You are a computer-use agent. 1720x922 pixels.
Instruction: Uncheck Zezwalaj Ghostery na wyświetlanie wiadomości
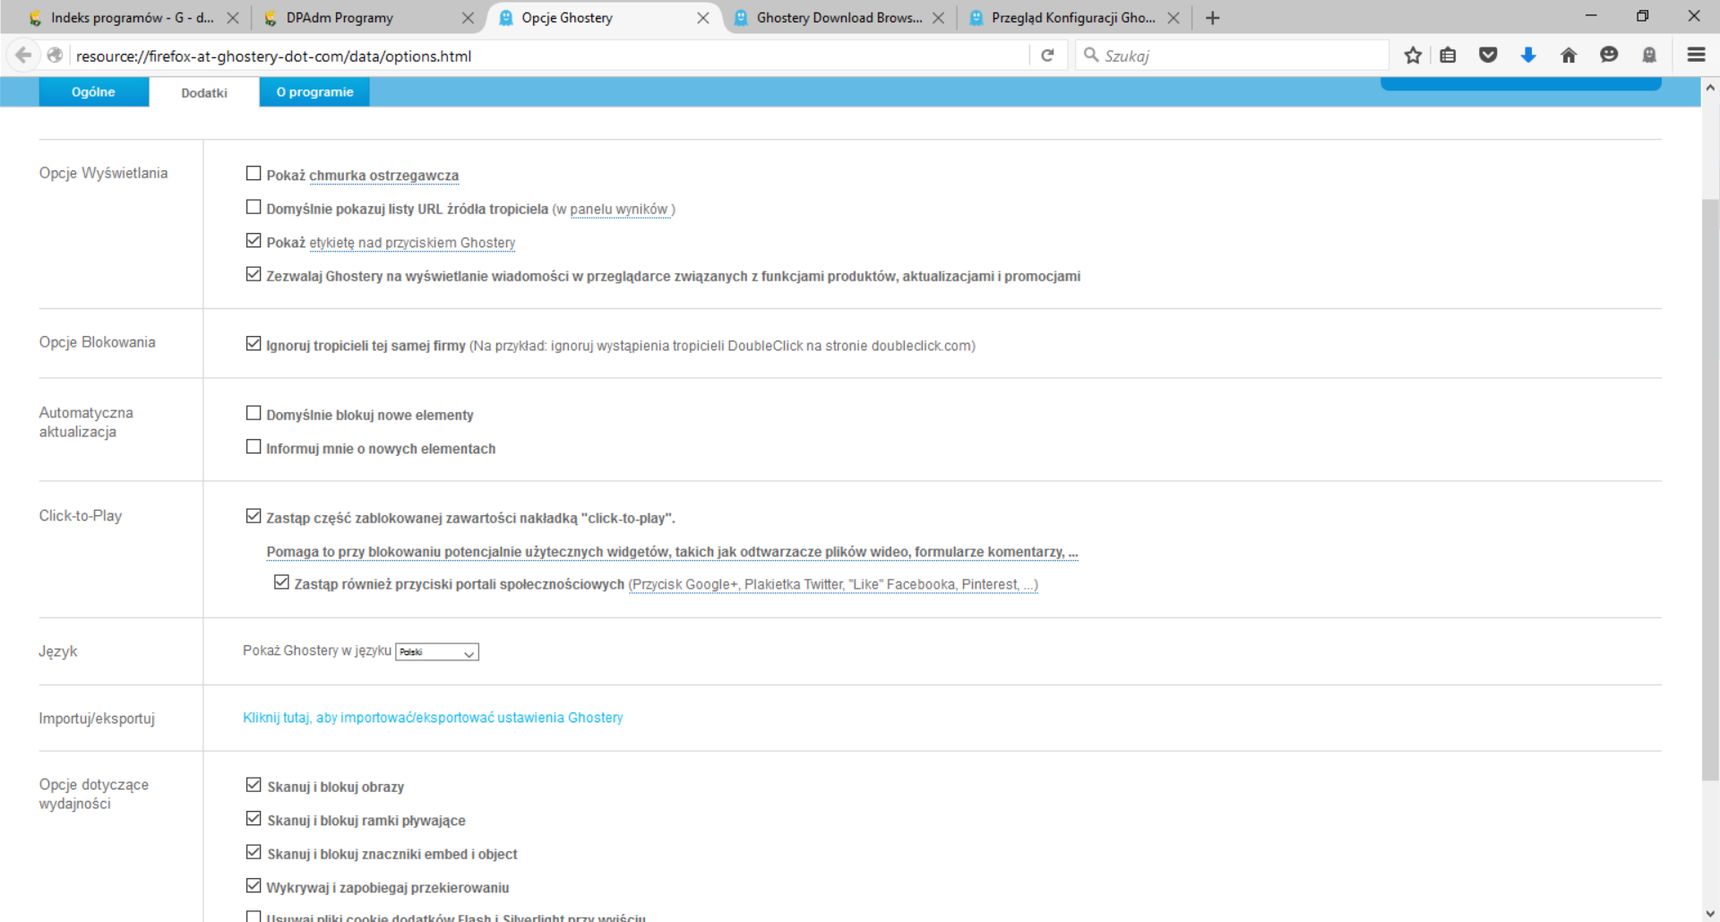253,275
